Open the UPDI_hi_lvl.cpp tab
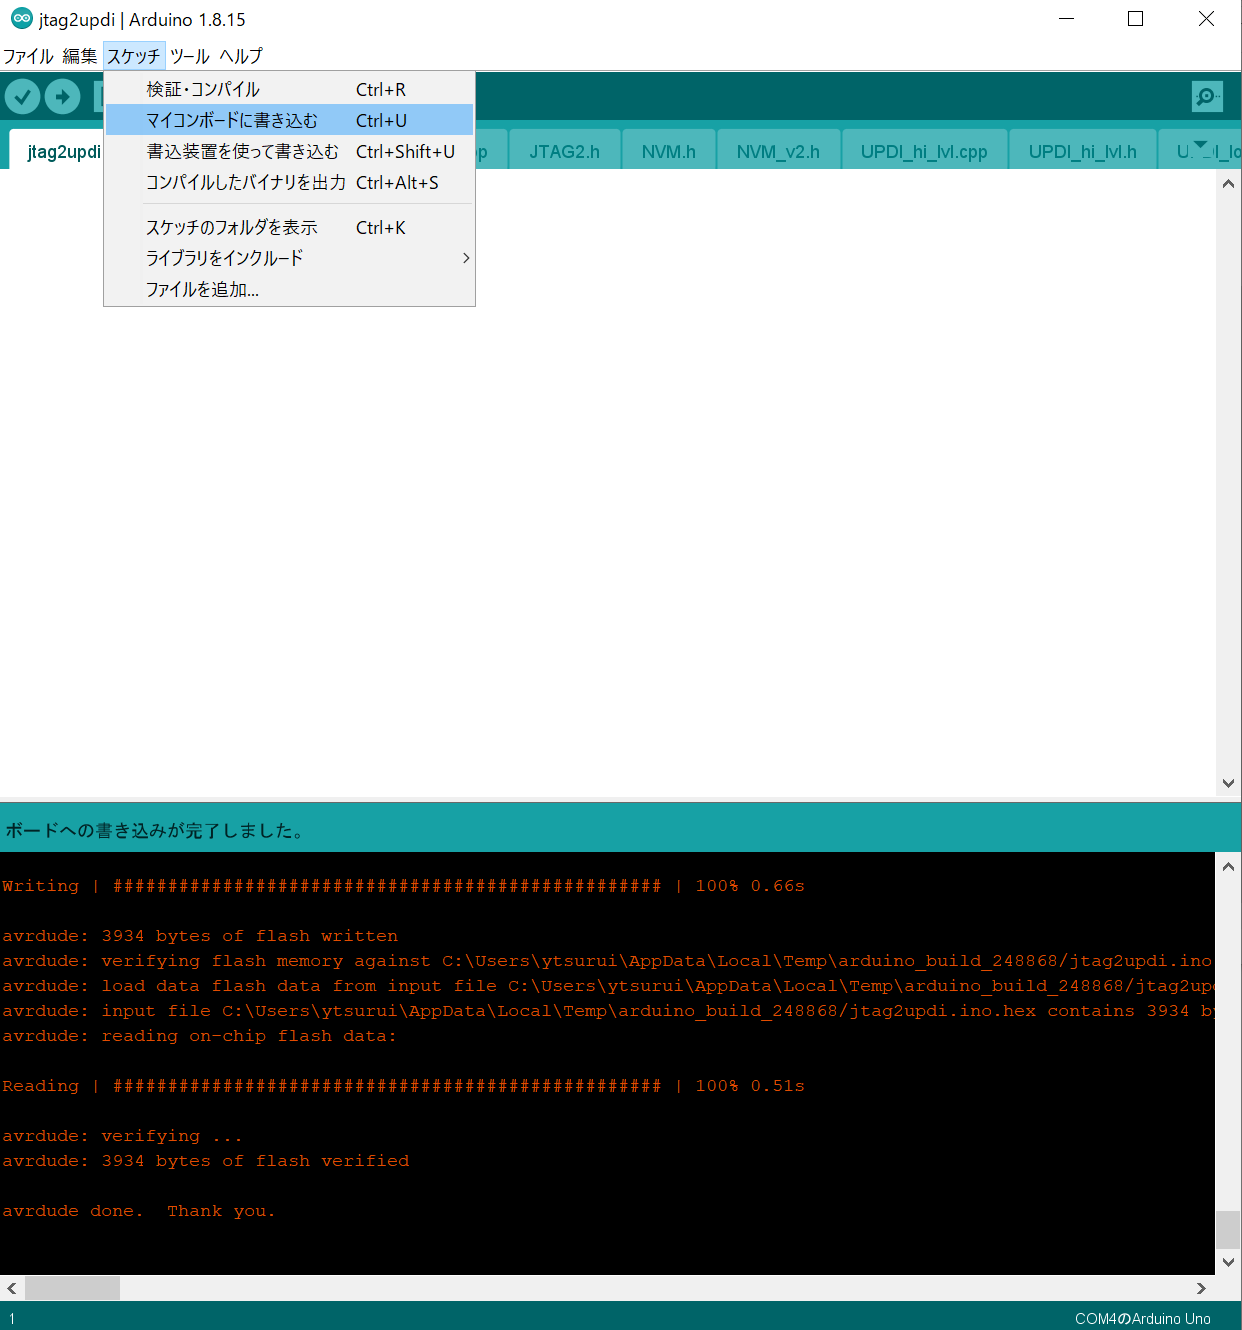1242x1330 pixels. [923, 152]
